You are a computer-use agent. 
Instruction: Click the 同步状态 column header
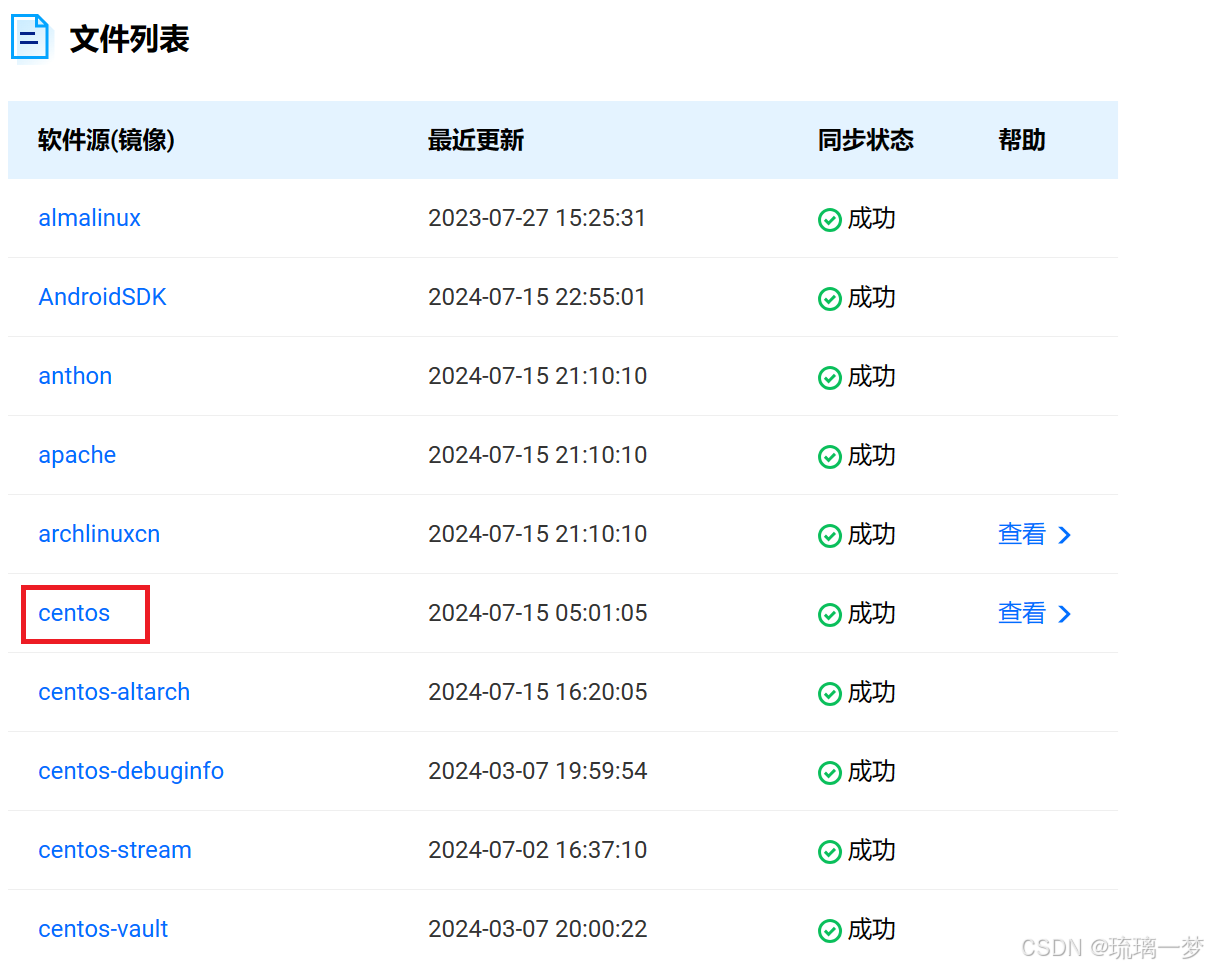pyautogui.click(x=866, y=140)
